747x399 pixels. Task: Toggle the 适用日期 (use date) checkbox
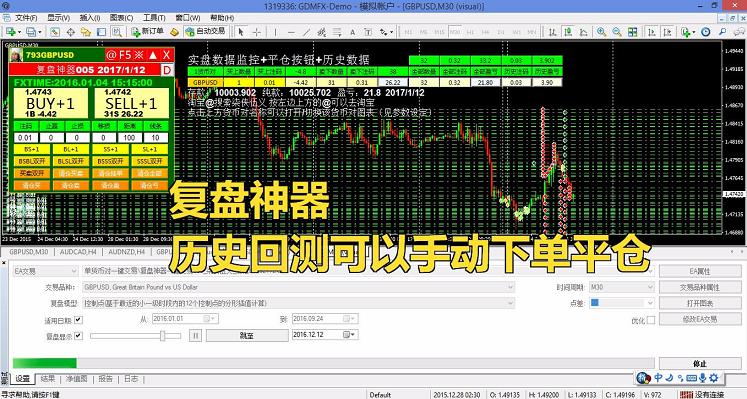coord(79,320)
